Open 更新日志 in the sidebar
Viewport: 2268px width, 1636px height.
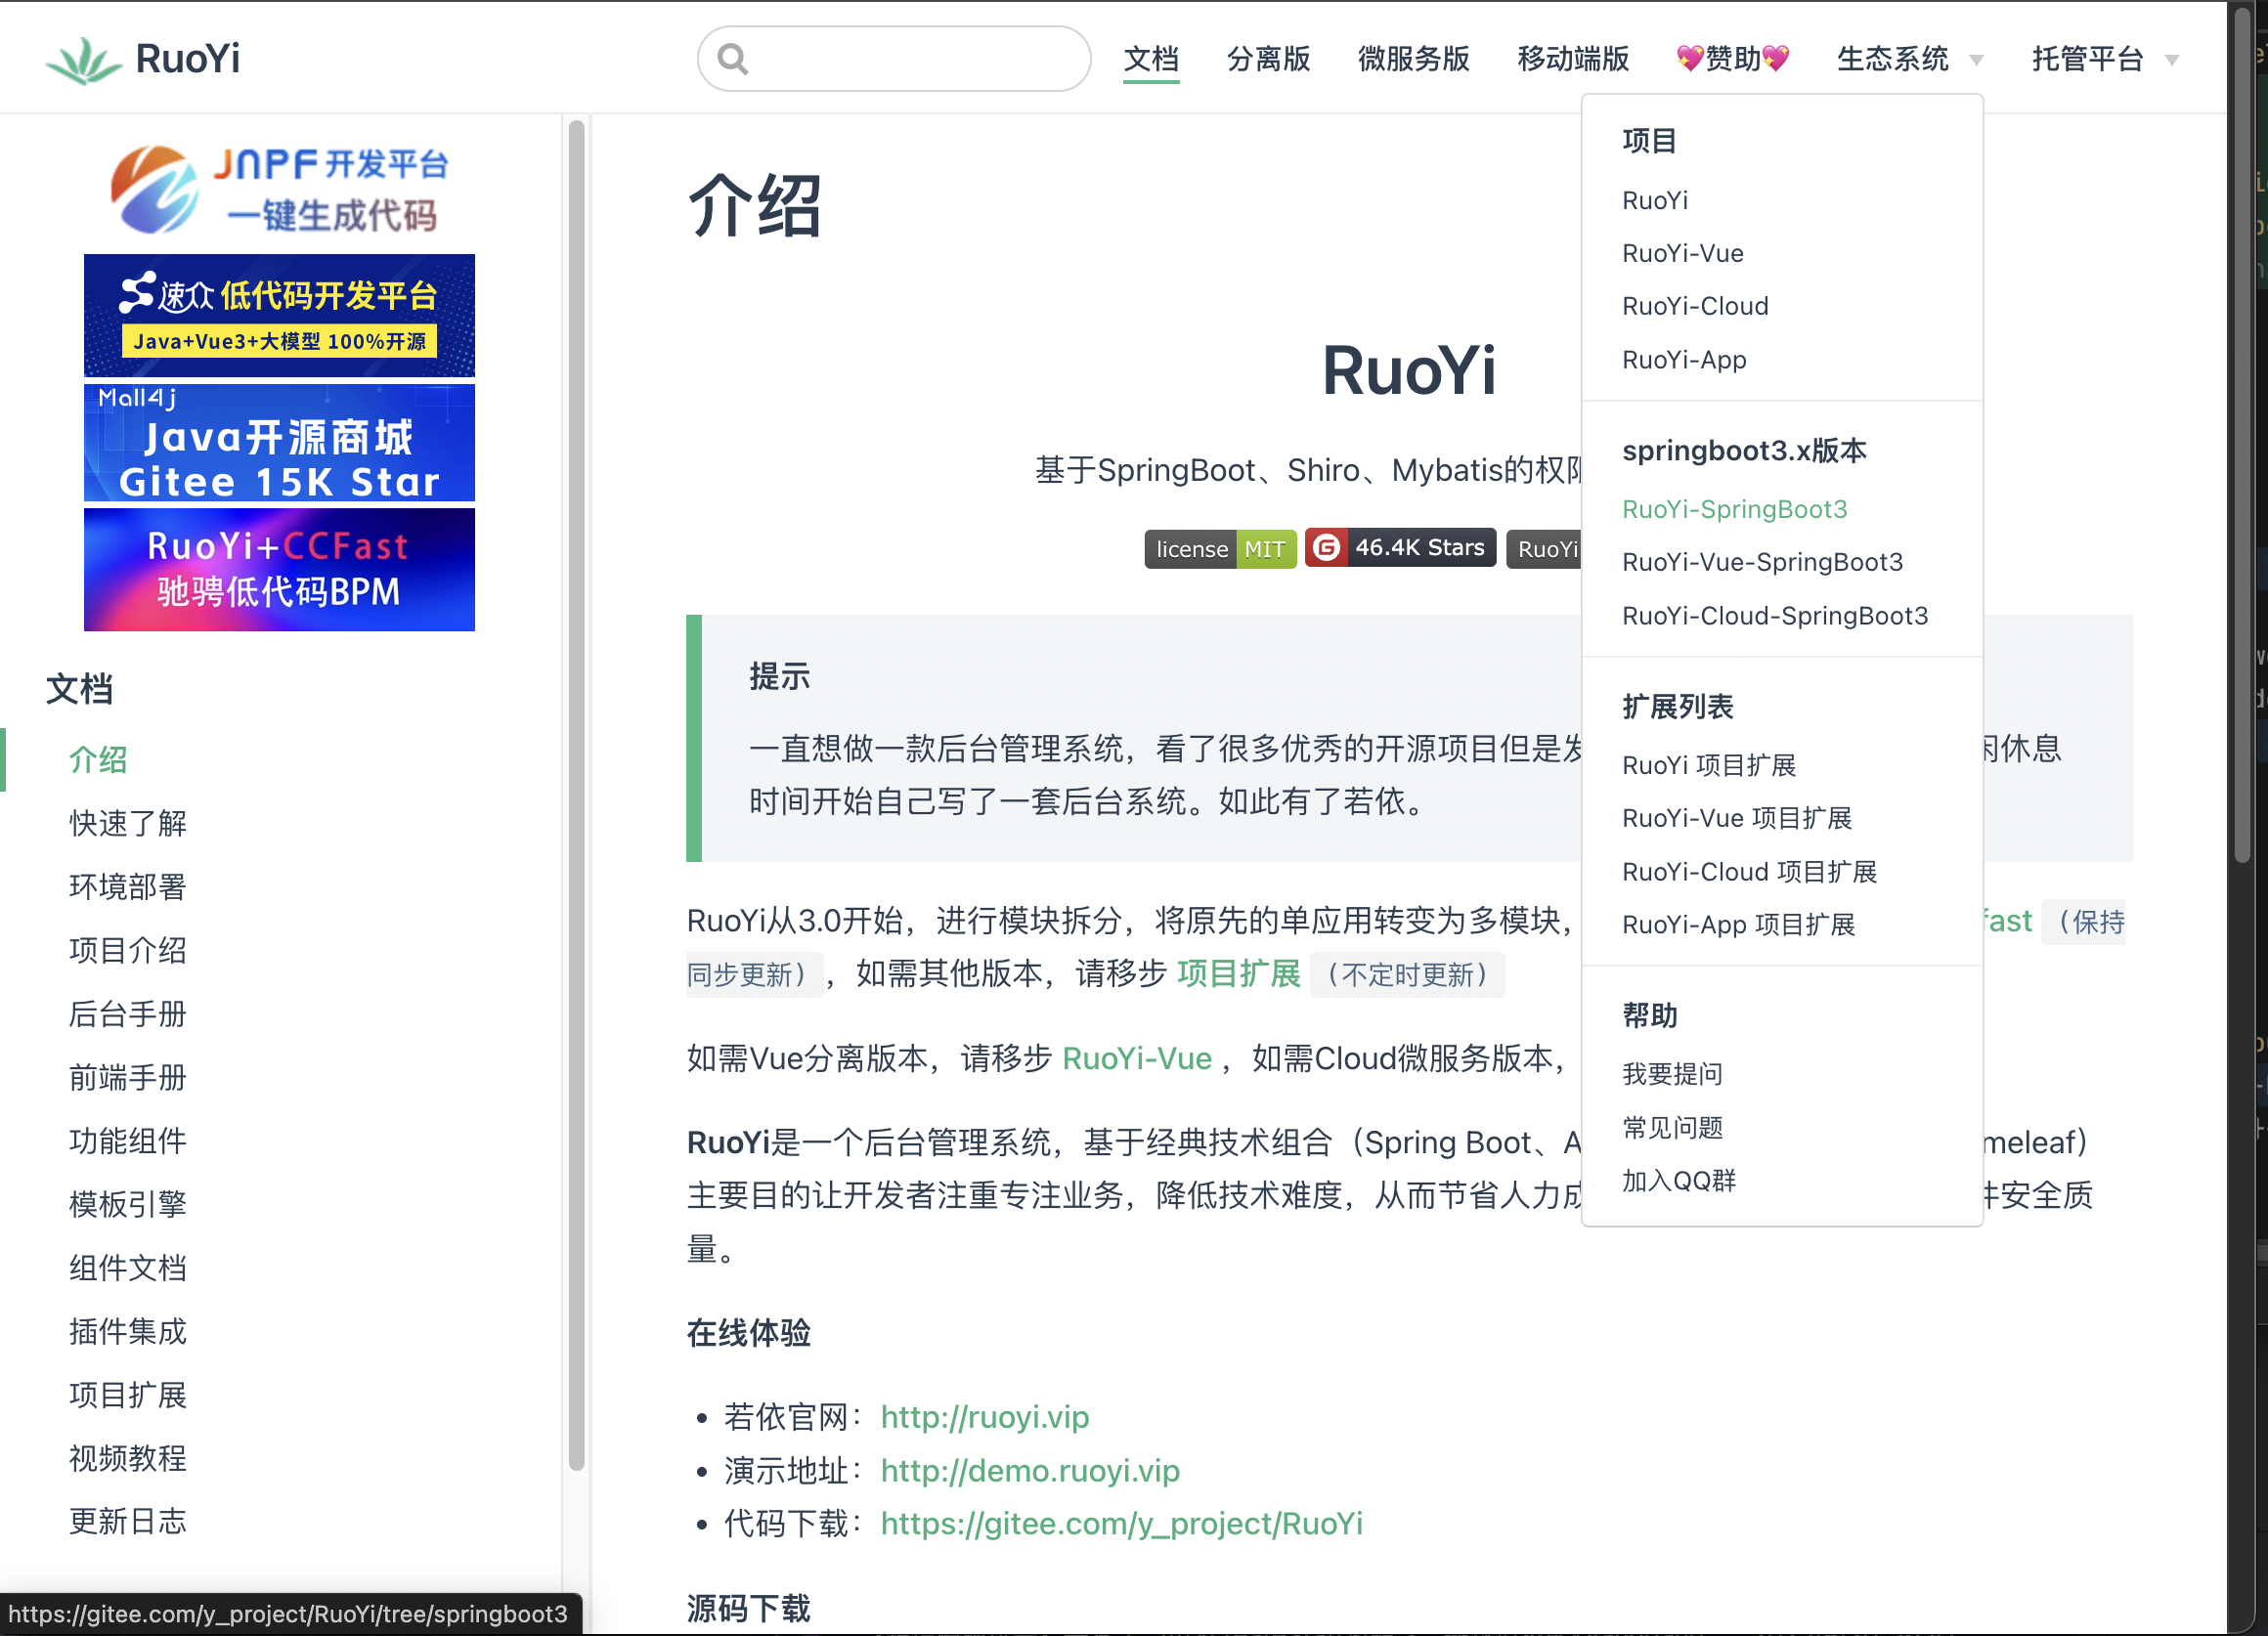click(128, 1522)
